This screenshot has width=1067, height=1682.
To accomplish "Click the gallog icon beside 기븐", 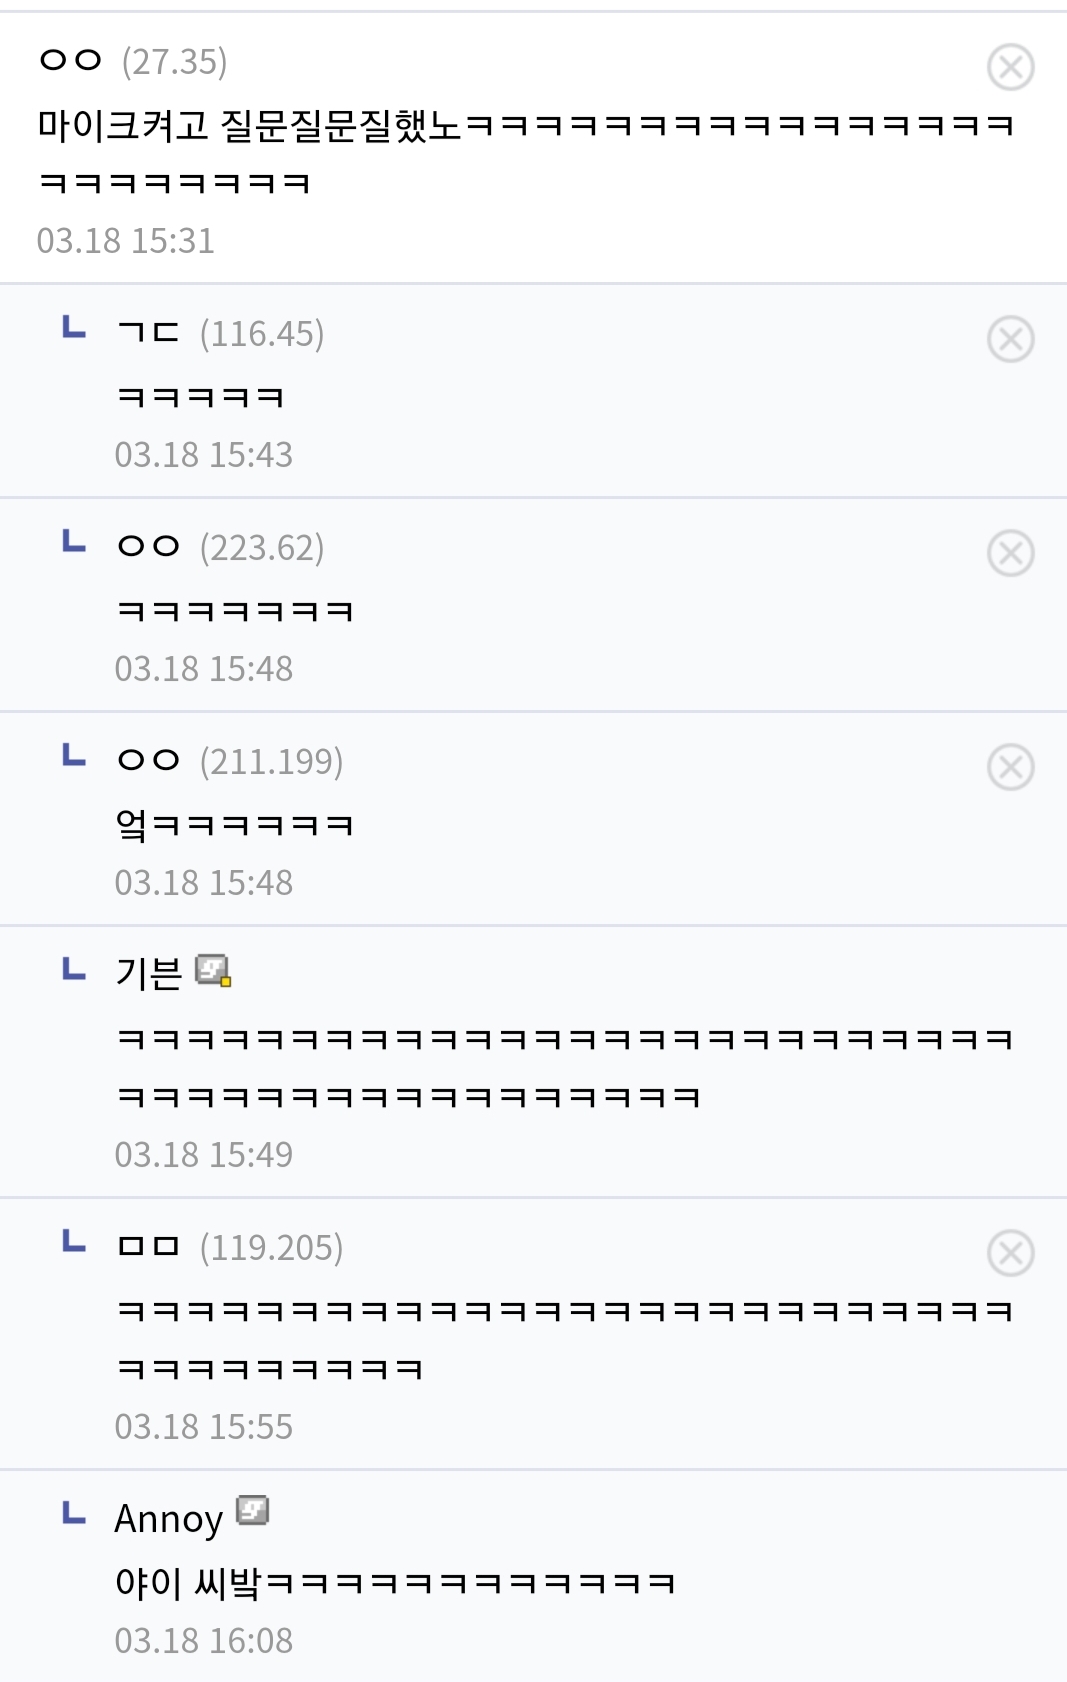I will click(213, 970).
